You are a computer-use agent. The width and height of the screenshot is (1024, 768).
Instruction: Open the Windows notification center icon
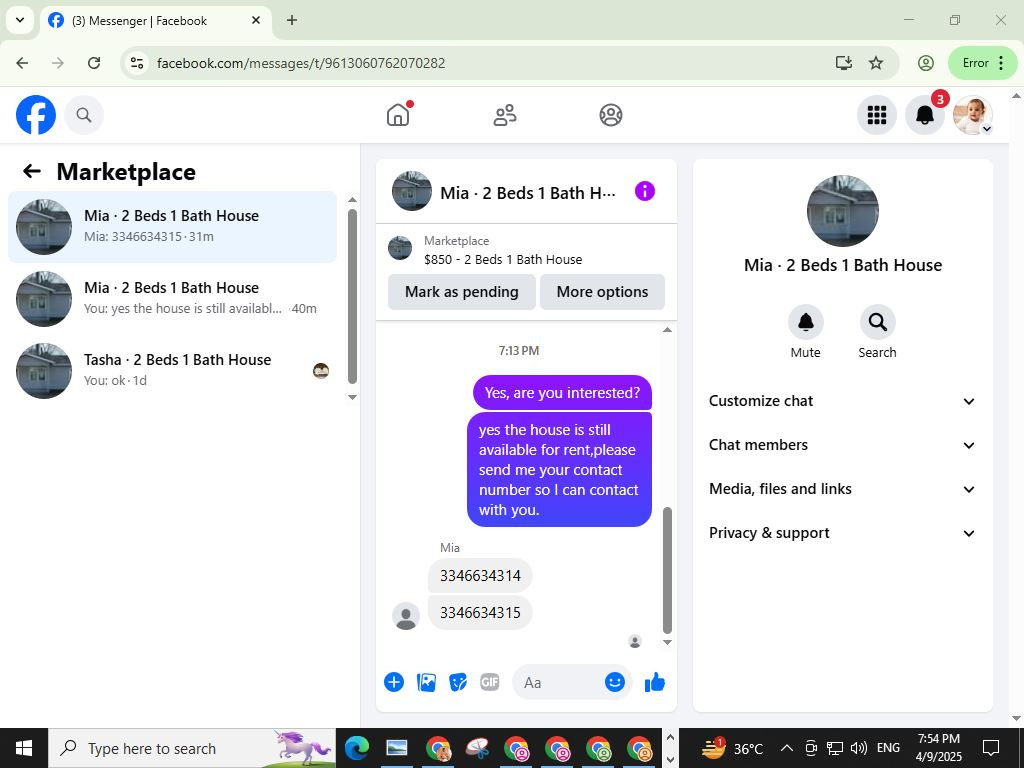click(991, 748)
